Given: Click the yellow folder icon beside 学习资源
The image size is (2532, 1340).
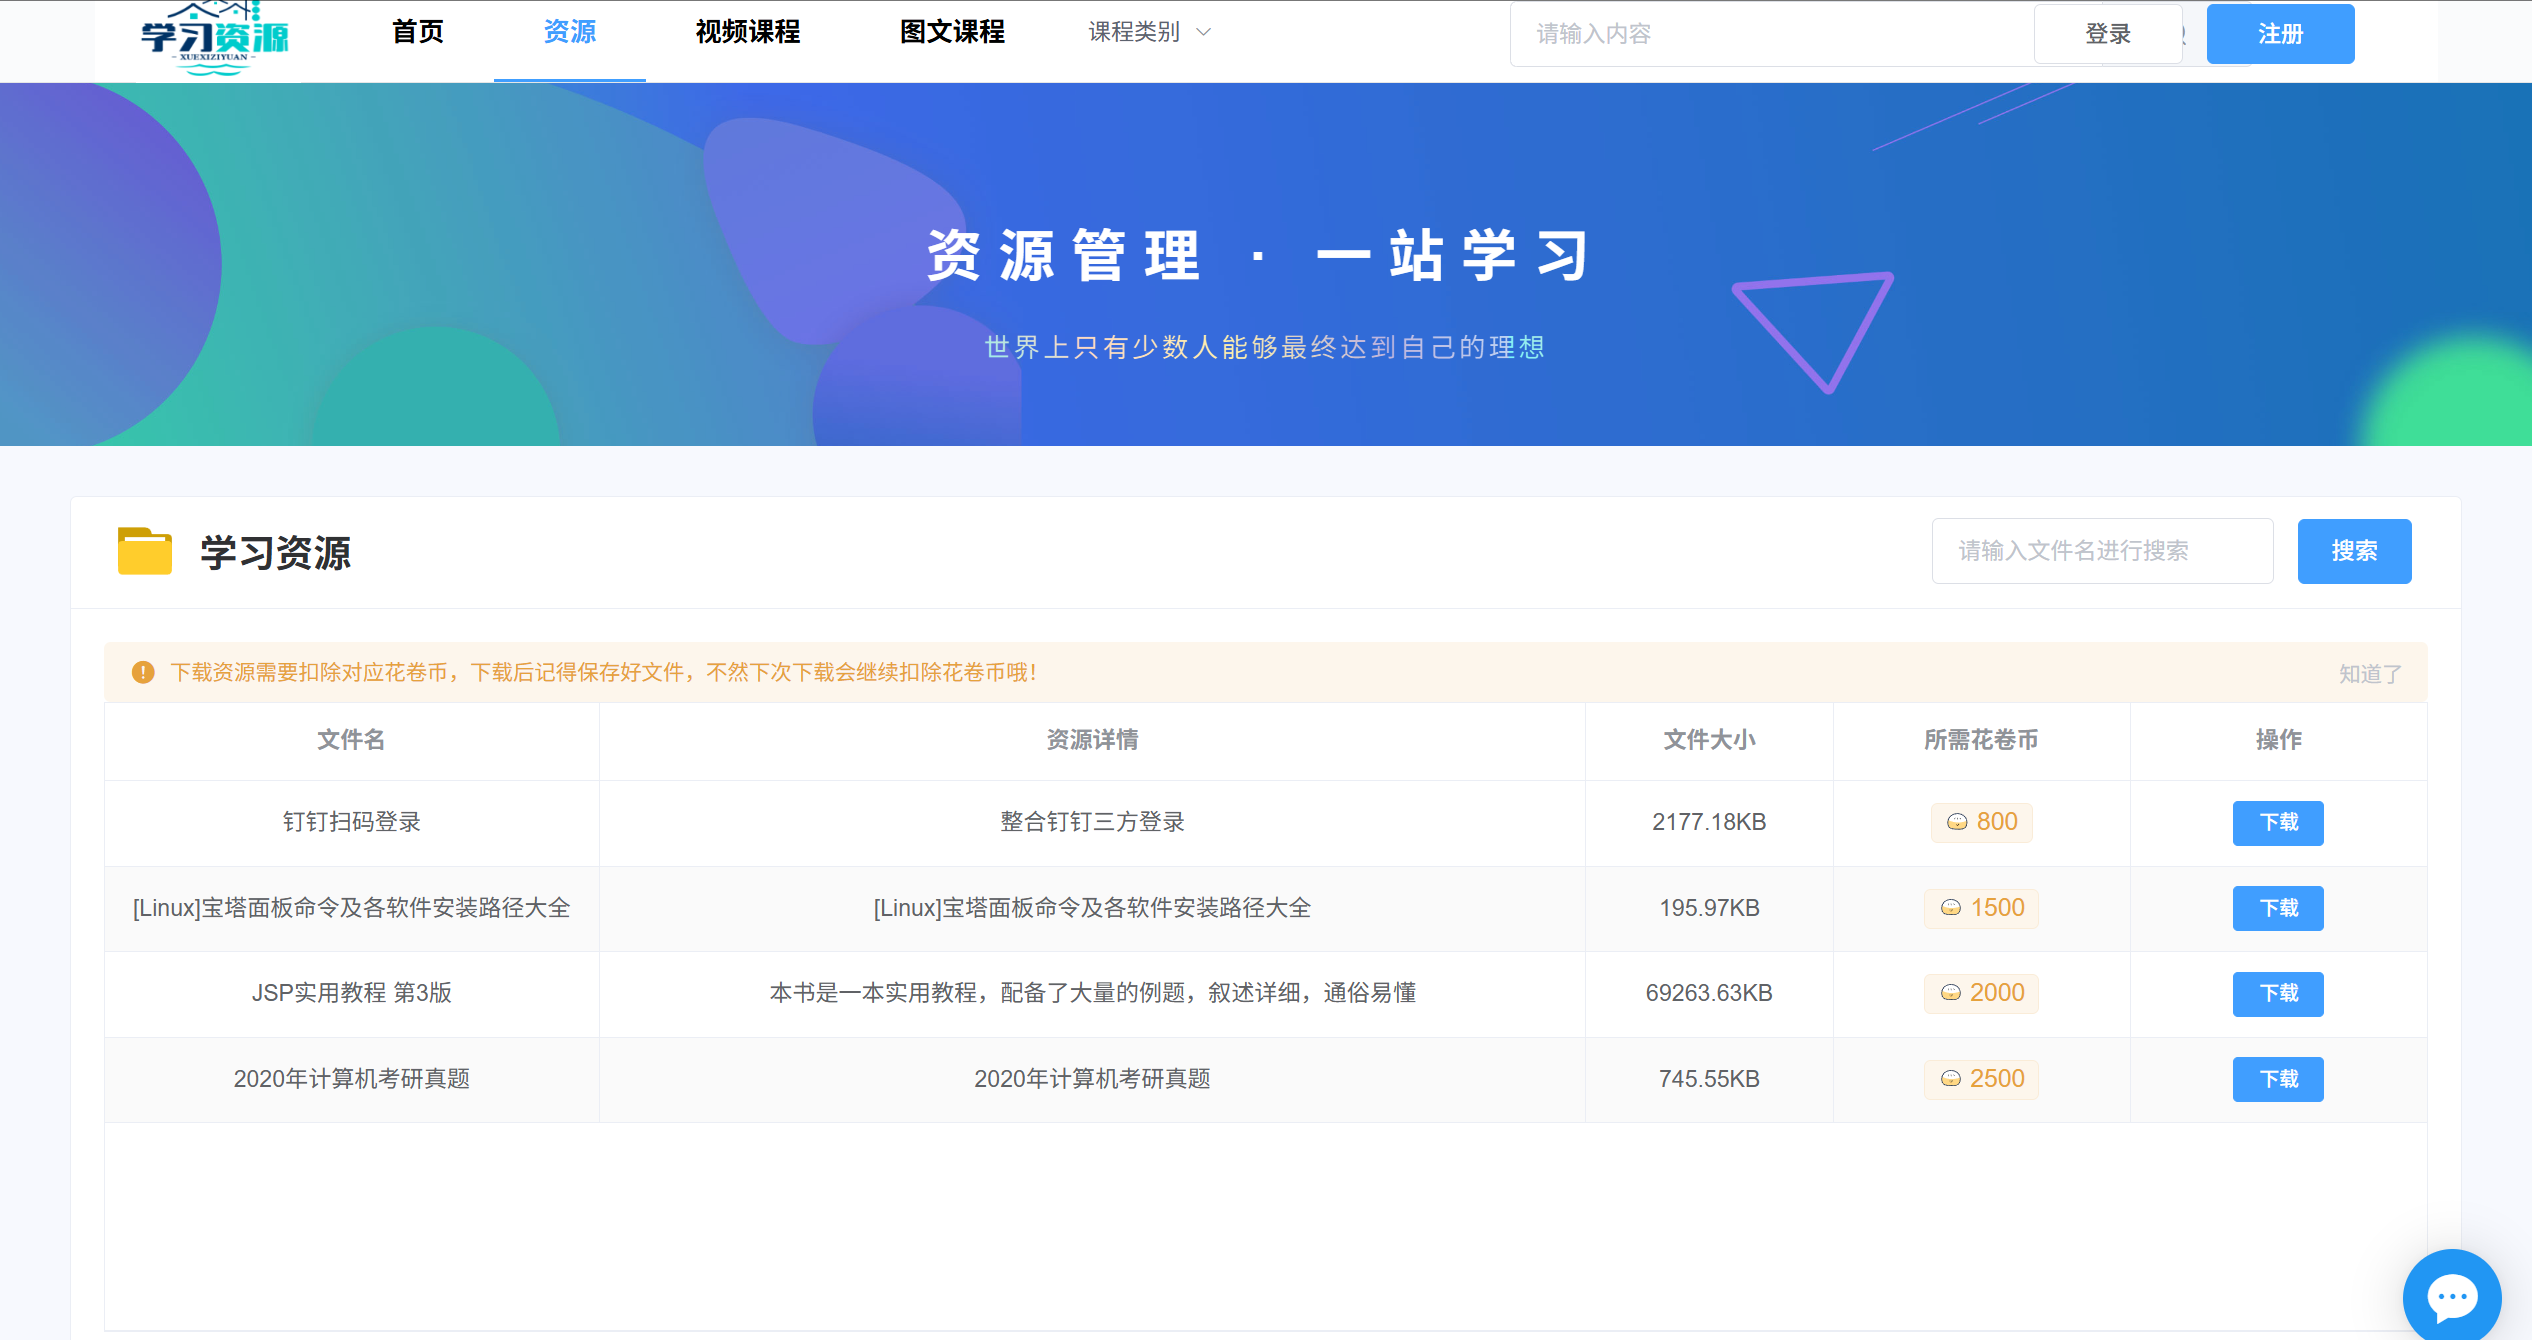Looking at the screenshot, I should click(145, 551).
